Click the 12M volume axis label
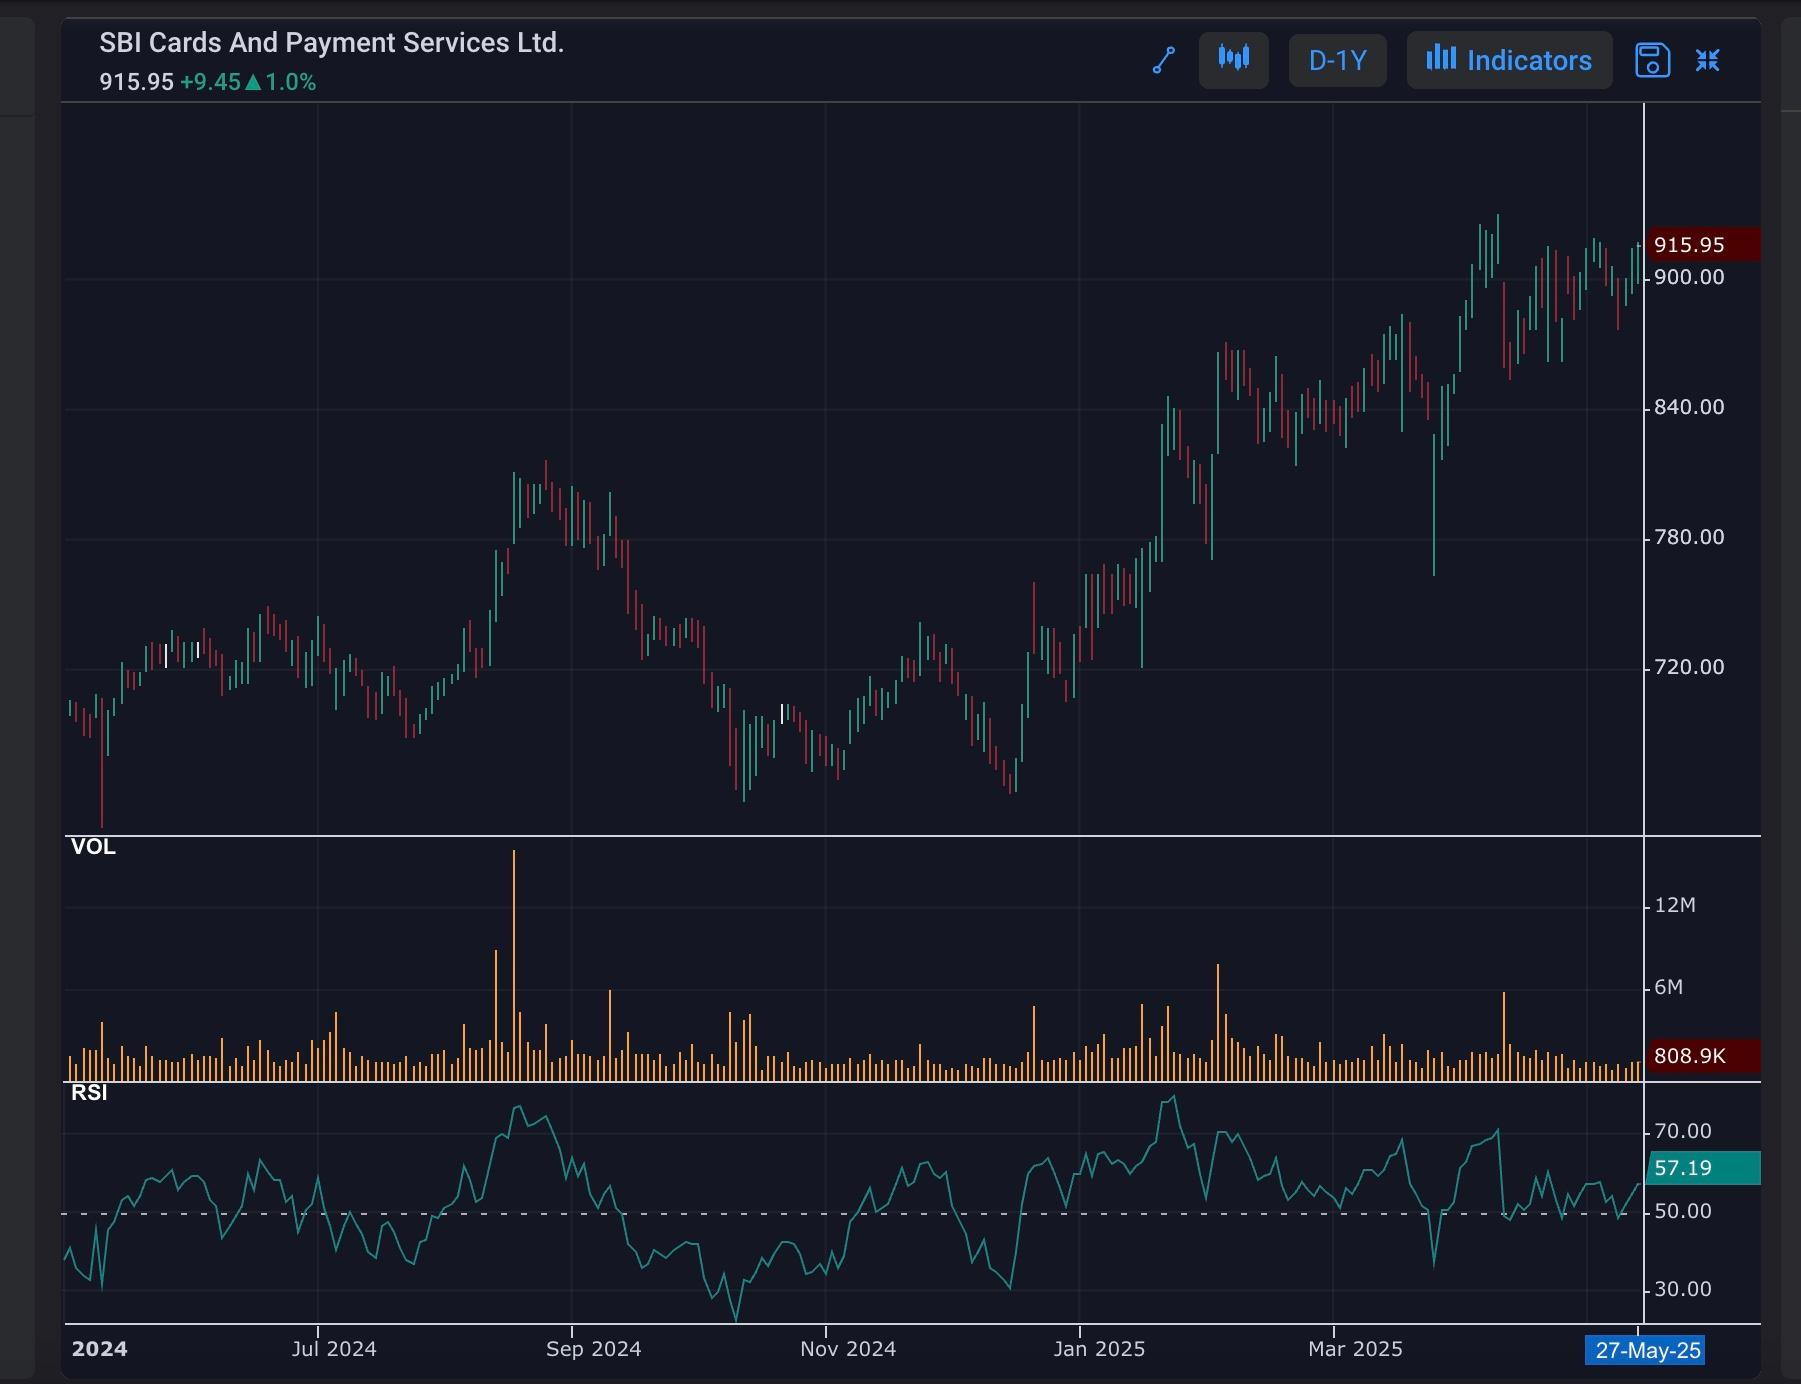Screen dimensions: 1801x1384 (1675, 905)
